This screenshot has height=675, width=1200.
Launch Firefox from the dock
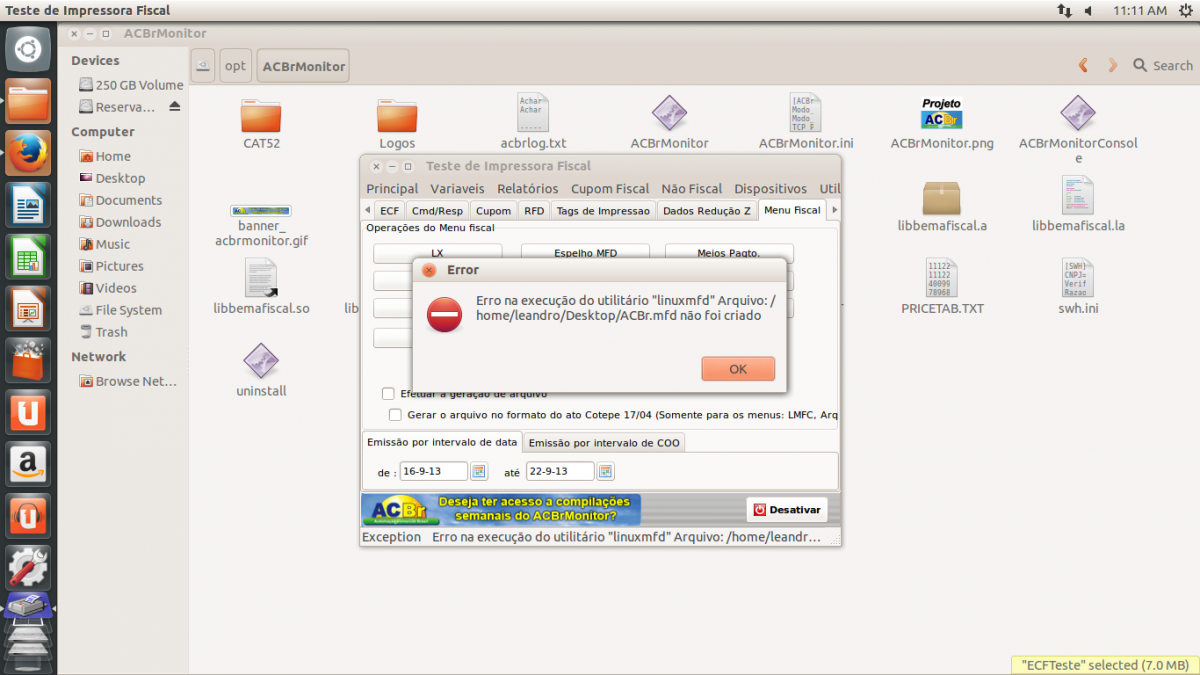28,153
